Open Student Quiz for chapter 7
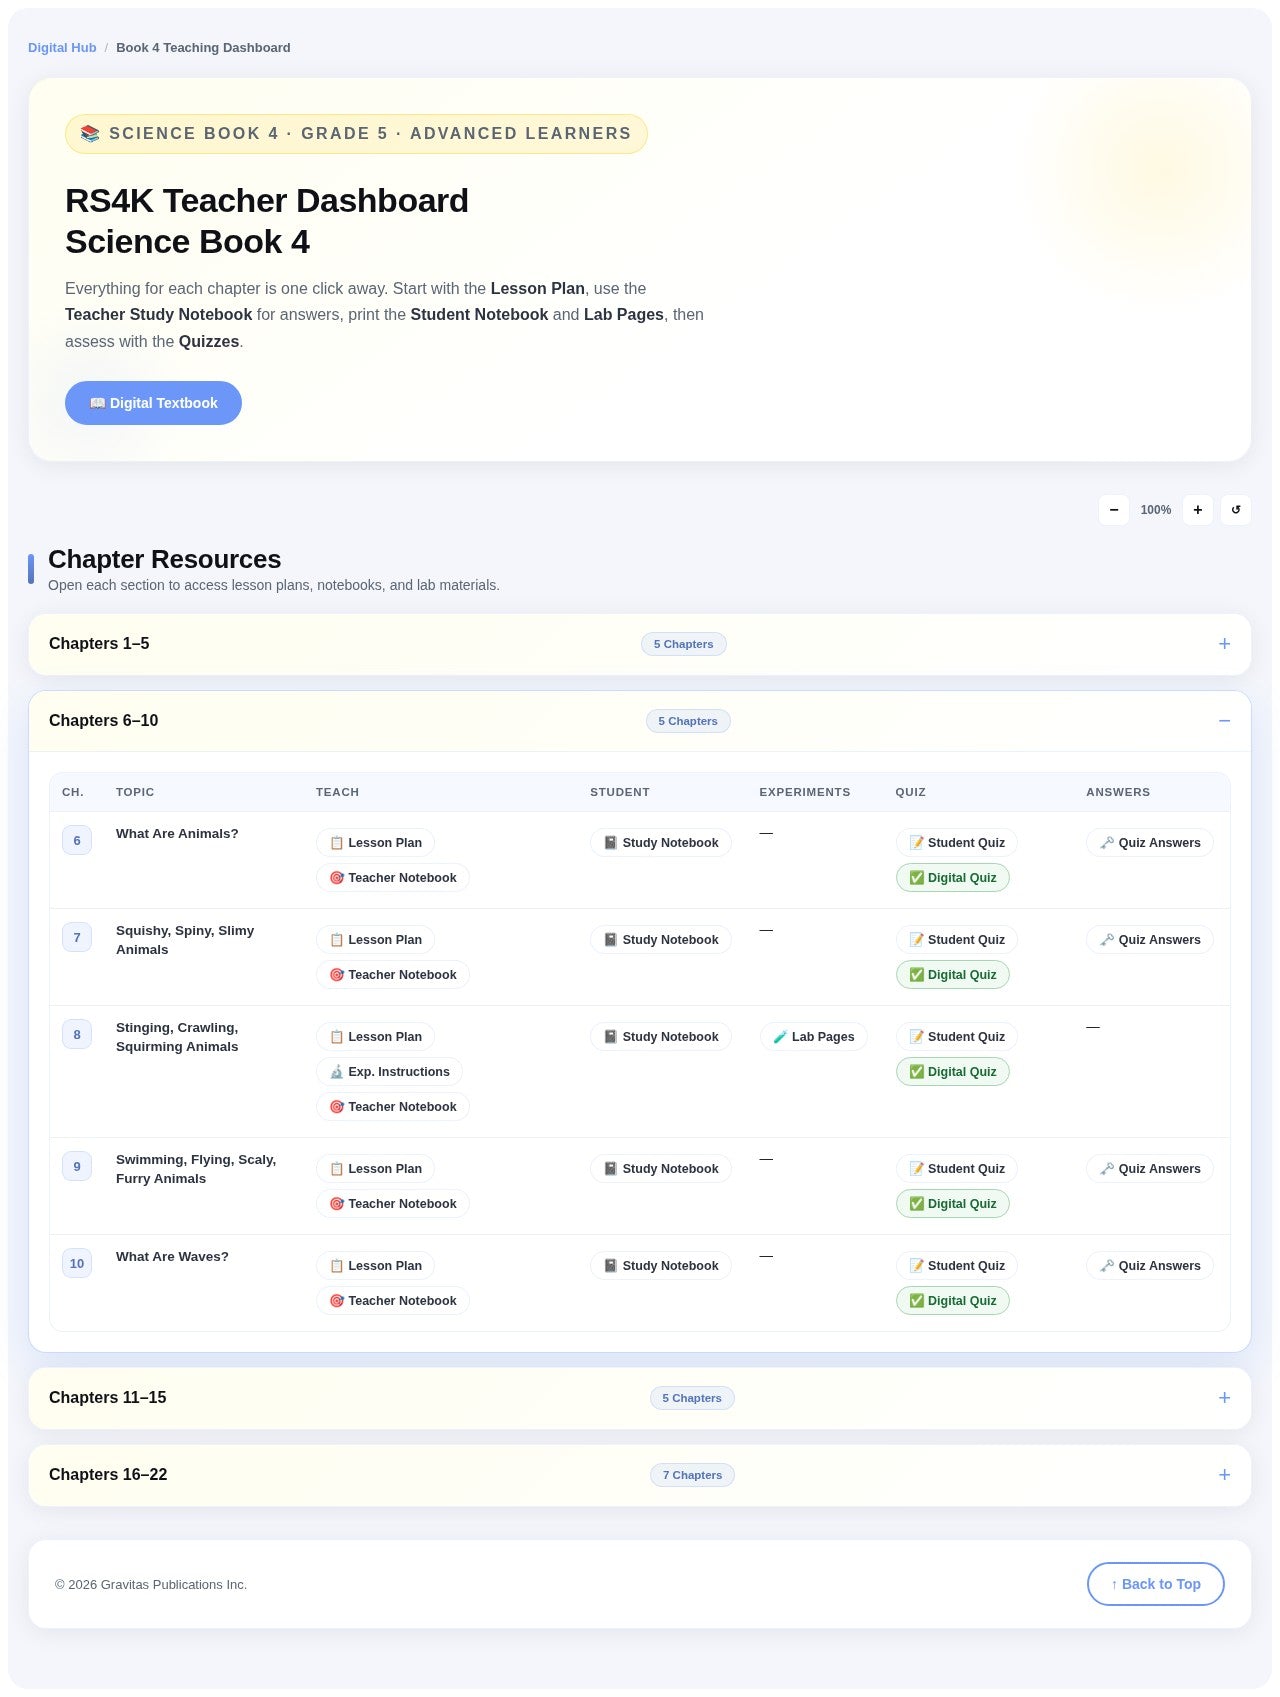The height and width of the screenshot is (1697, 1280). click(x=957, y=940)
